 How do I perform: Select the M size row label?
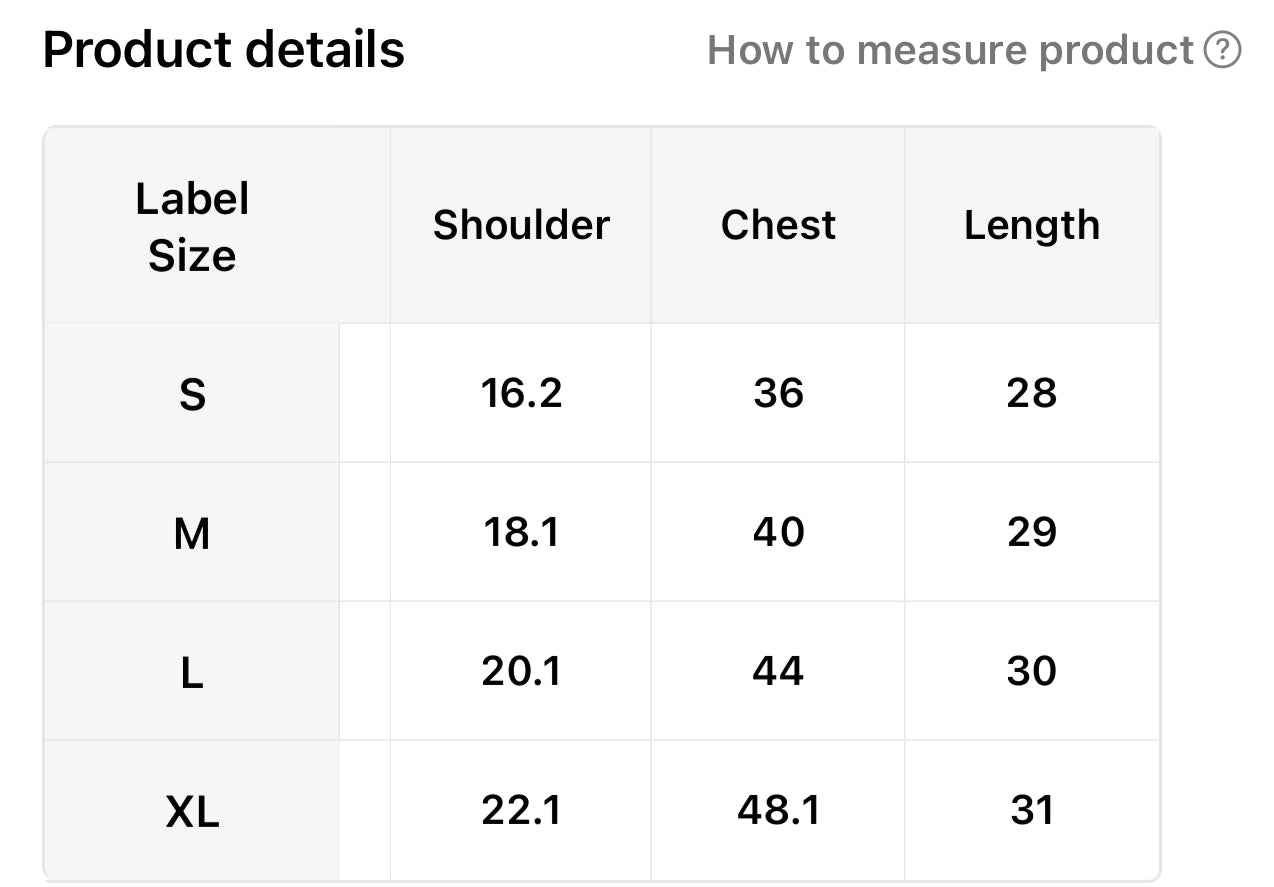tap(192, 534)
